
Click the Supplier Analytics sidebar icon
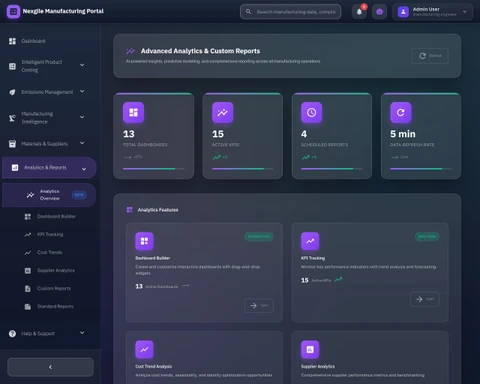(28, 271)
